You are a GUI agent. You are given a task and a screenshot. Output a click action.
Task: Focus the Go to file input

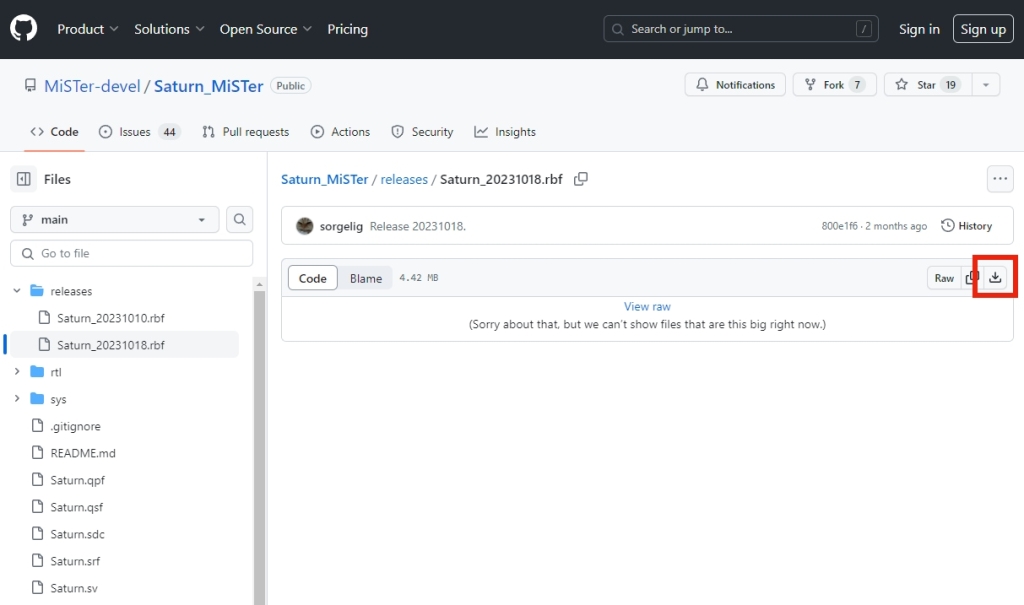point(132,253)
